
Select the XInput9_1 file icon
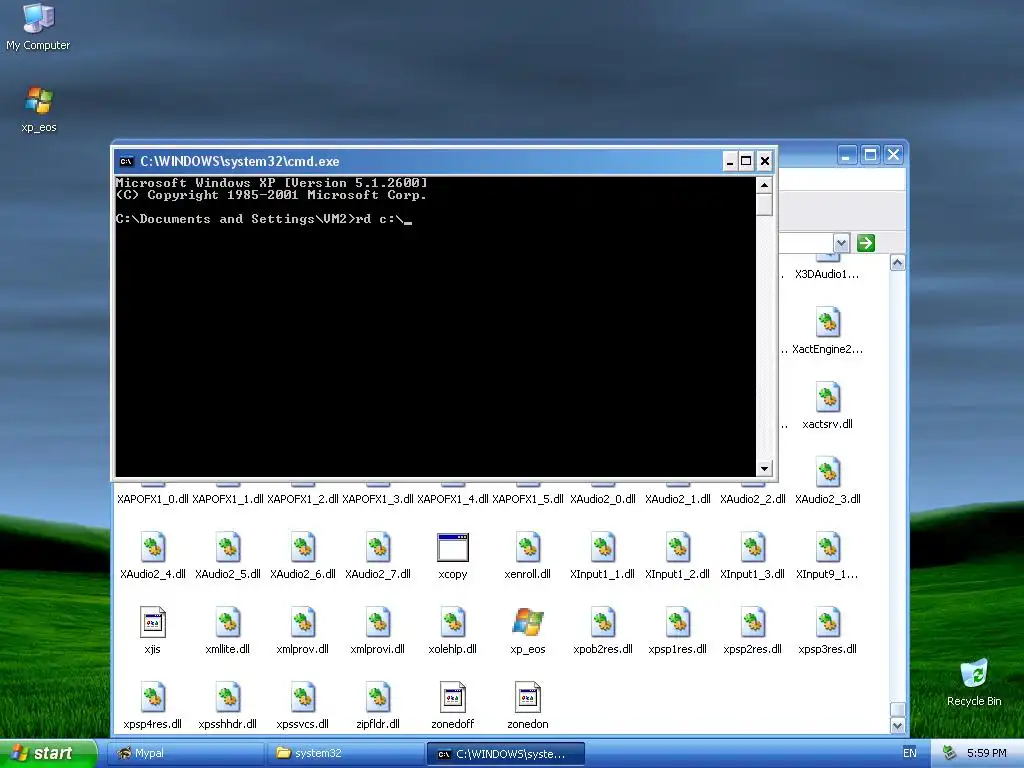(x=828, y=547)
